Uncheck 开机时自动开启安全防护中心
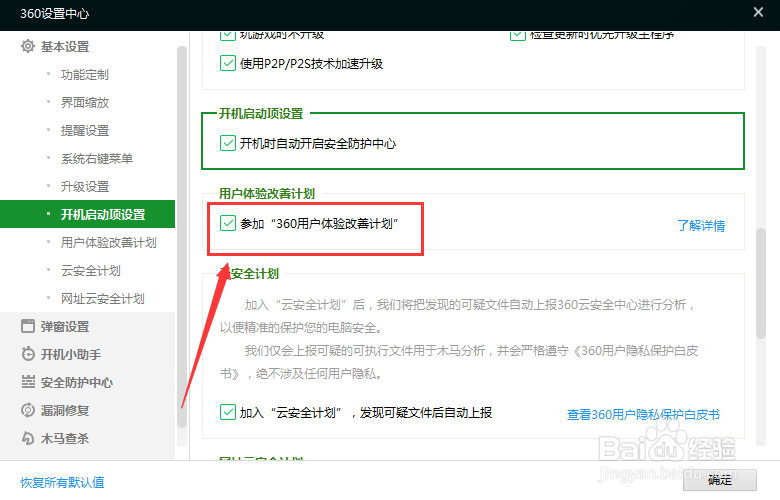The height and width of the screenshot is (500, 780). (x=228, y=143)
